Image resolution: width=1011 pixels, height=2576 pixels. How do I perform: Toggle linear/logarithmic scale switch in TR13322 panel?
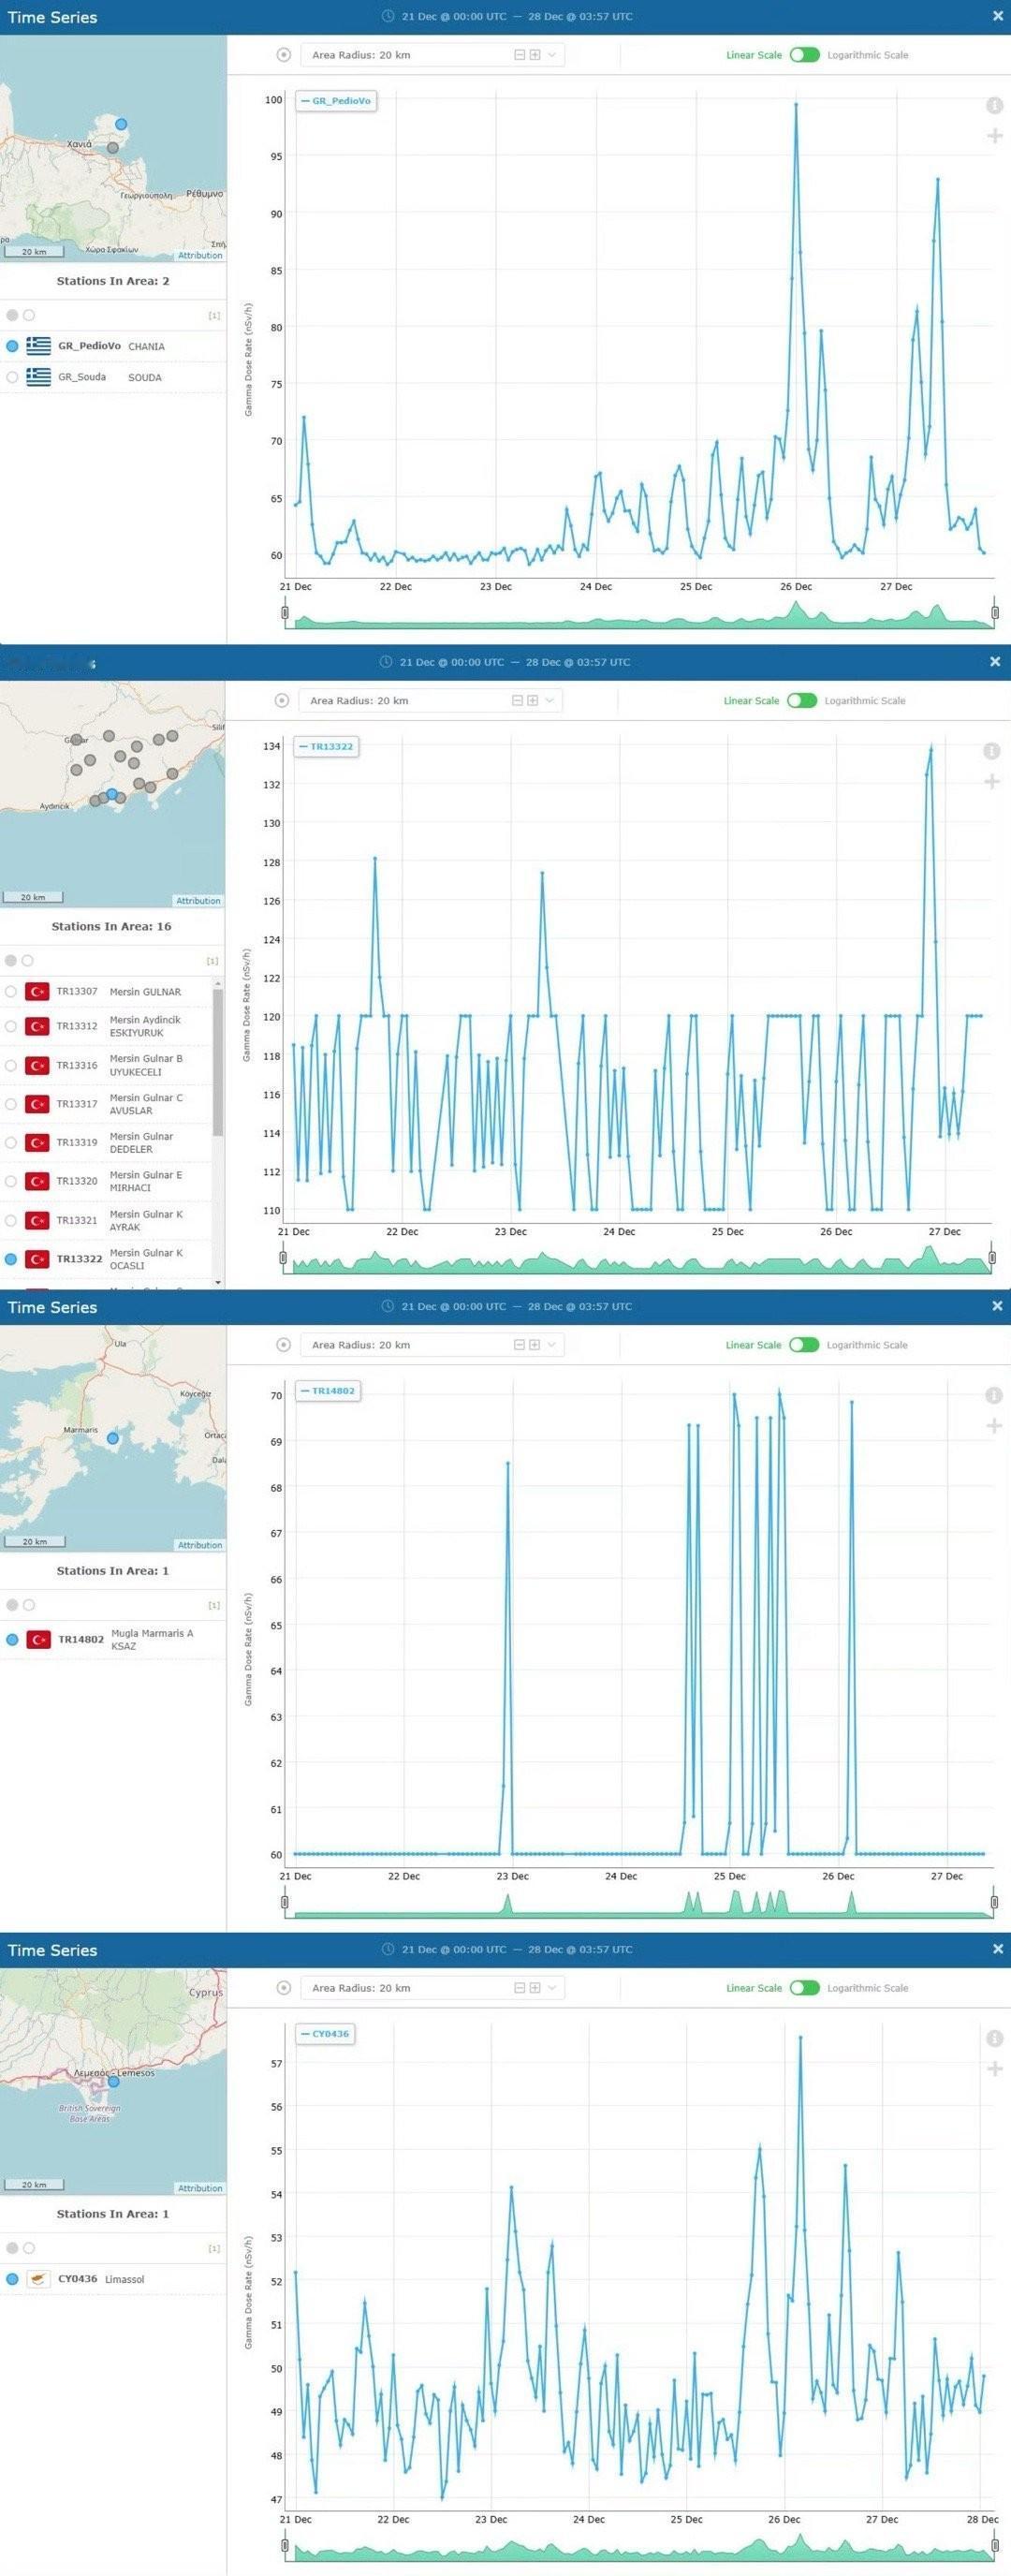click(802, 700)
